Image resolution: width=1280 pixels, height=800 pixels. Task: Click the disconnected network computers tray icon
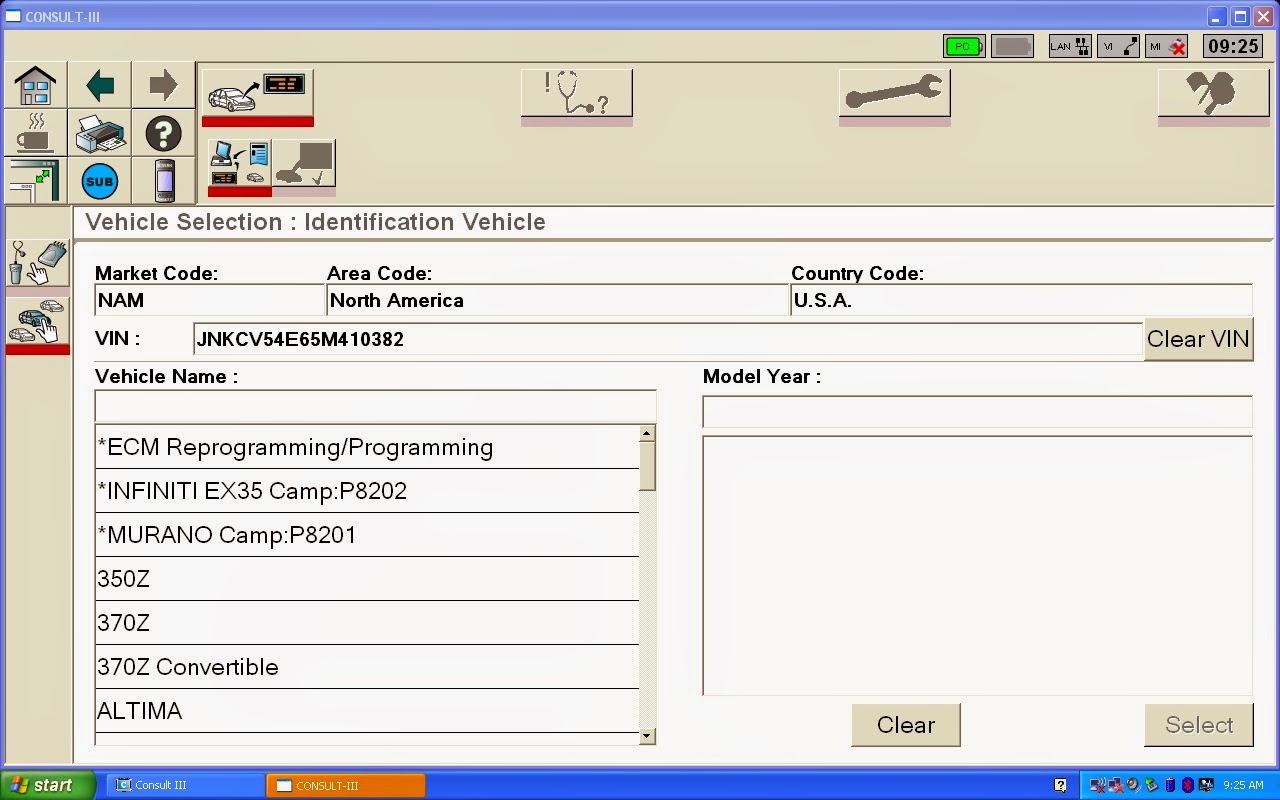pos(1116,785)
